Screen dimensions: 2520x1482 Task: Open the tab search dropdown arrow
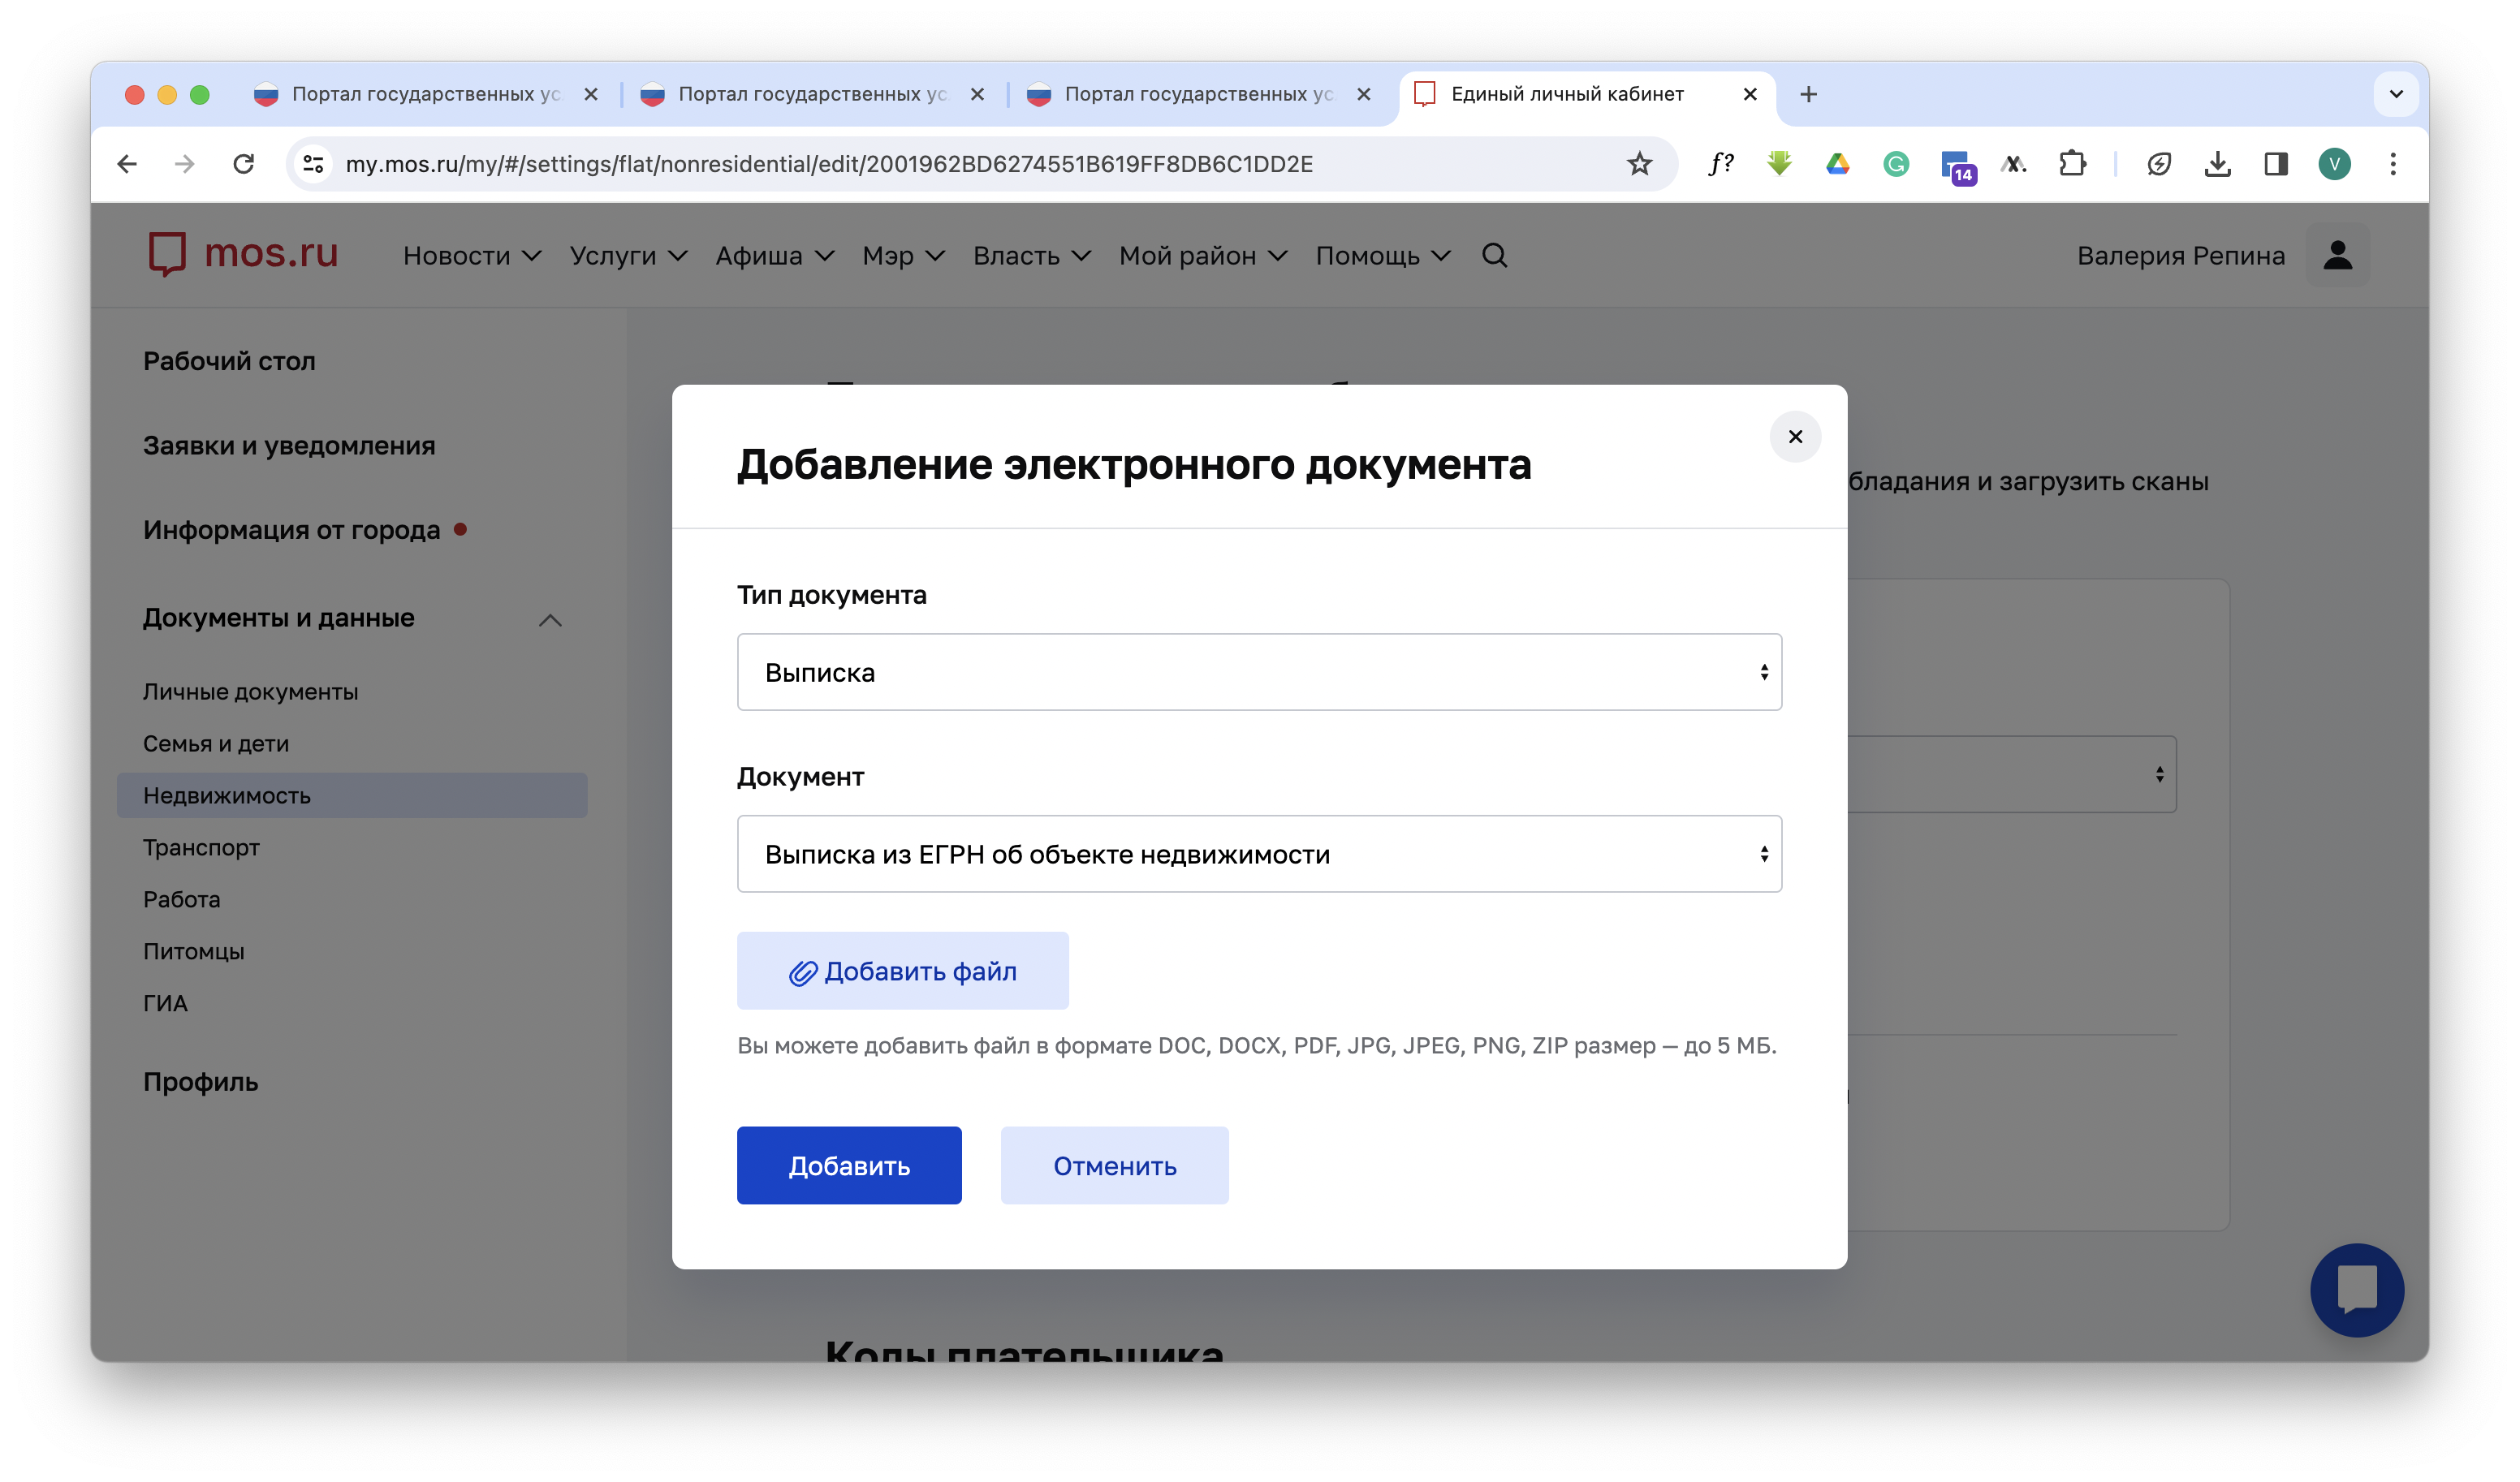(x=2396, y=94)
